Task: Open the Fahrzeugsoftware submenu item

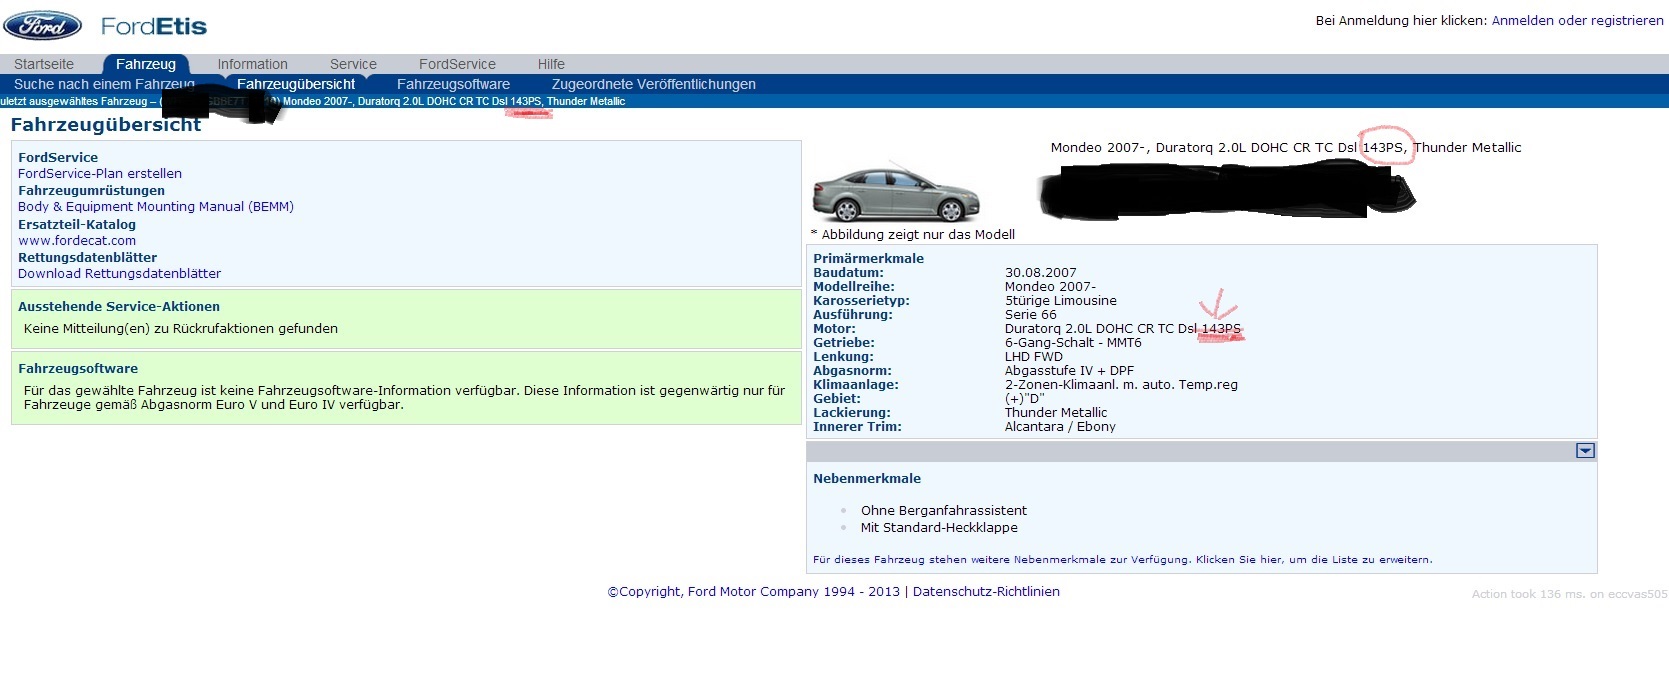Action: click(x=453, y=84)
